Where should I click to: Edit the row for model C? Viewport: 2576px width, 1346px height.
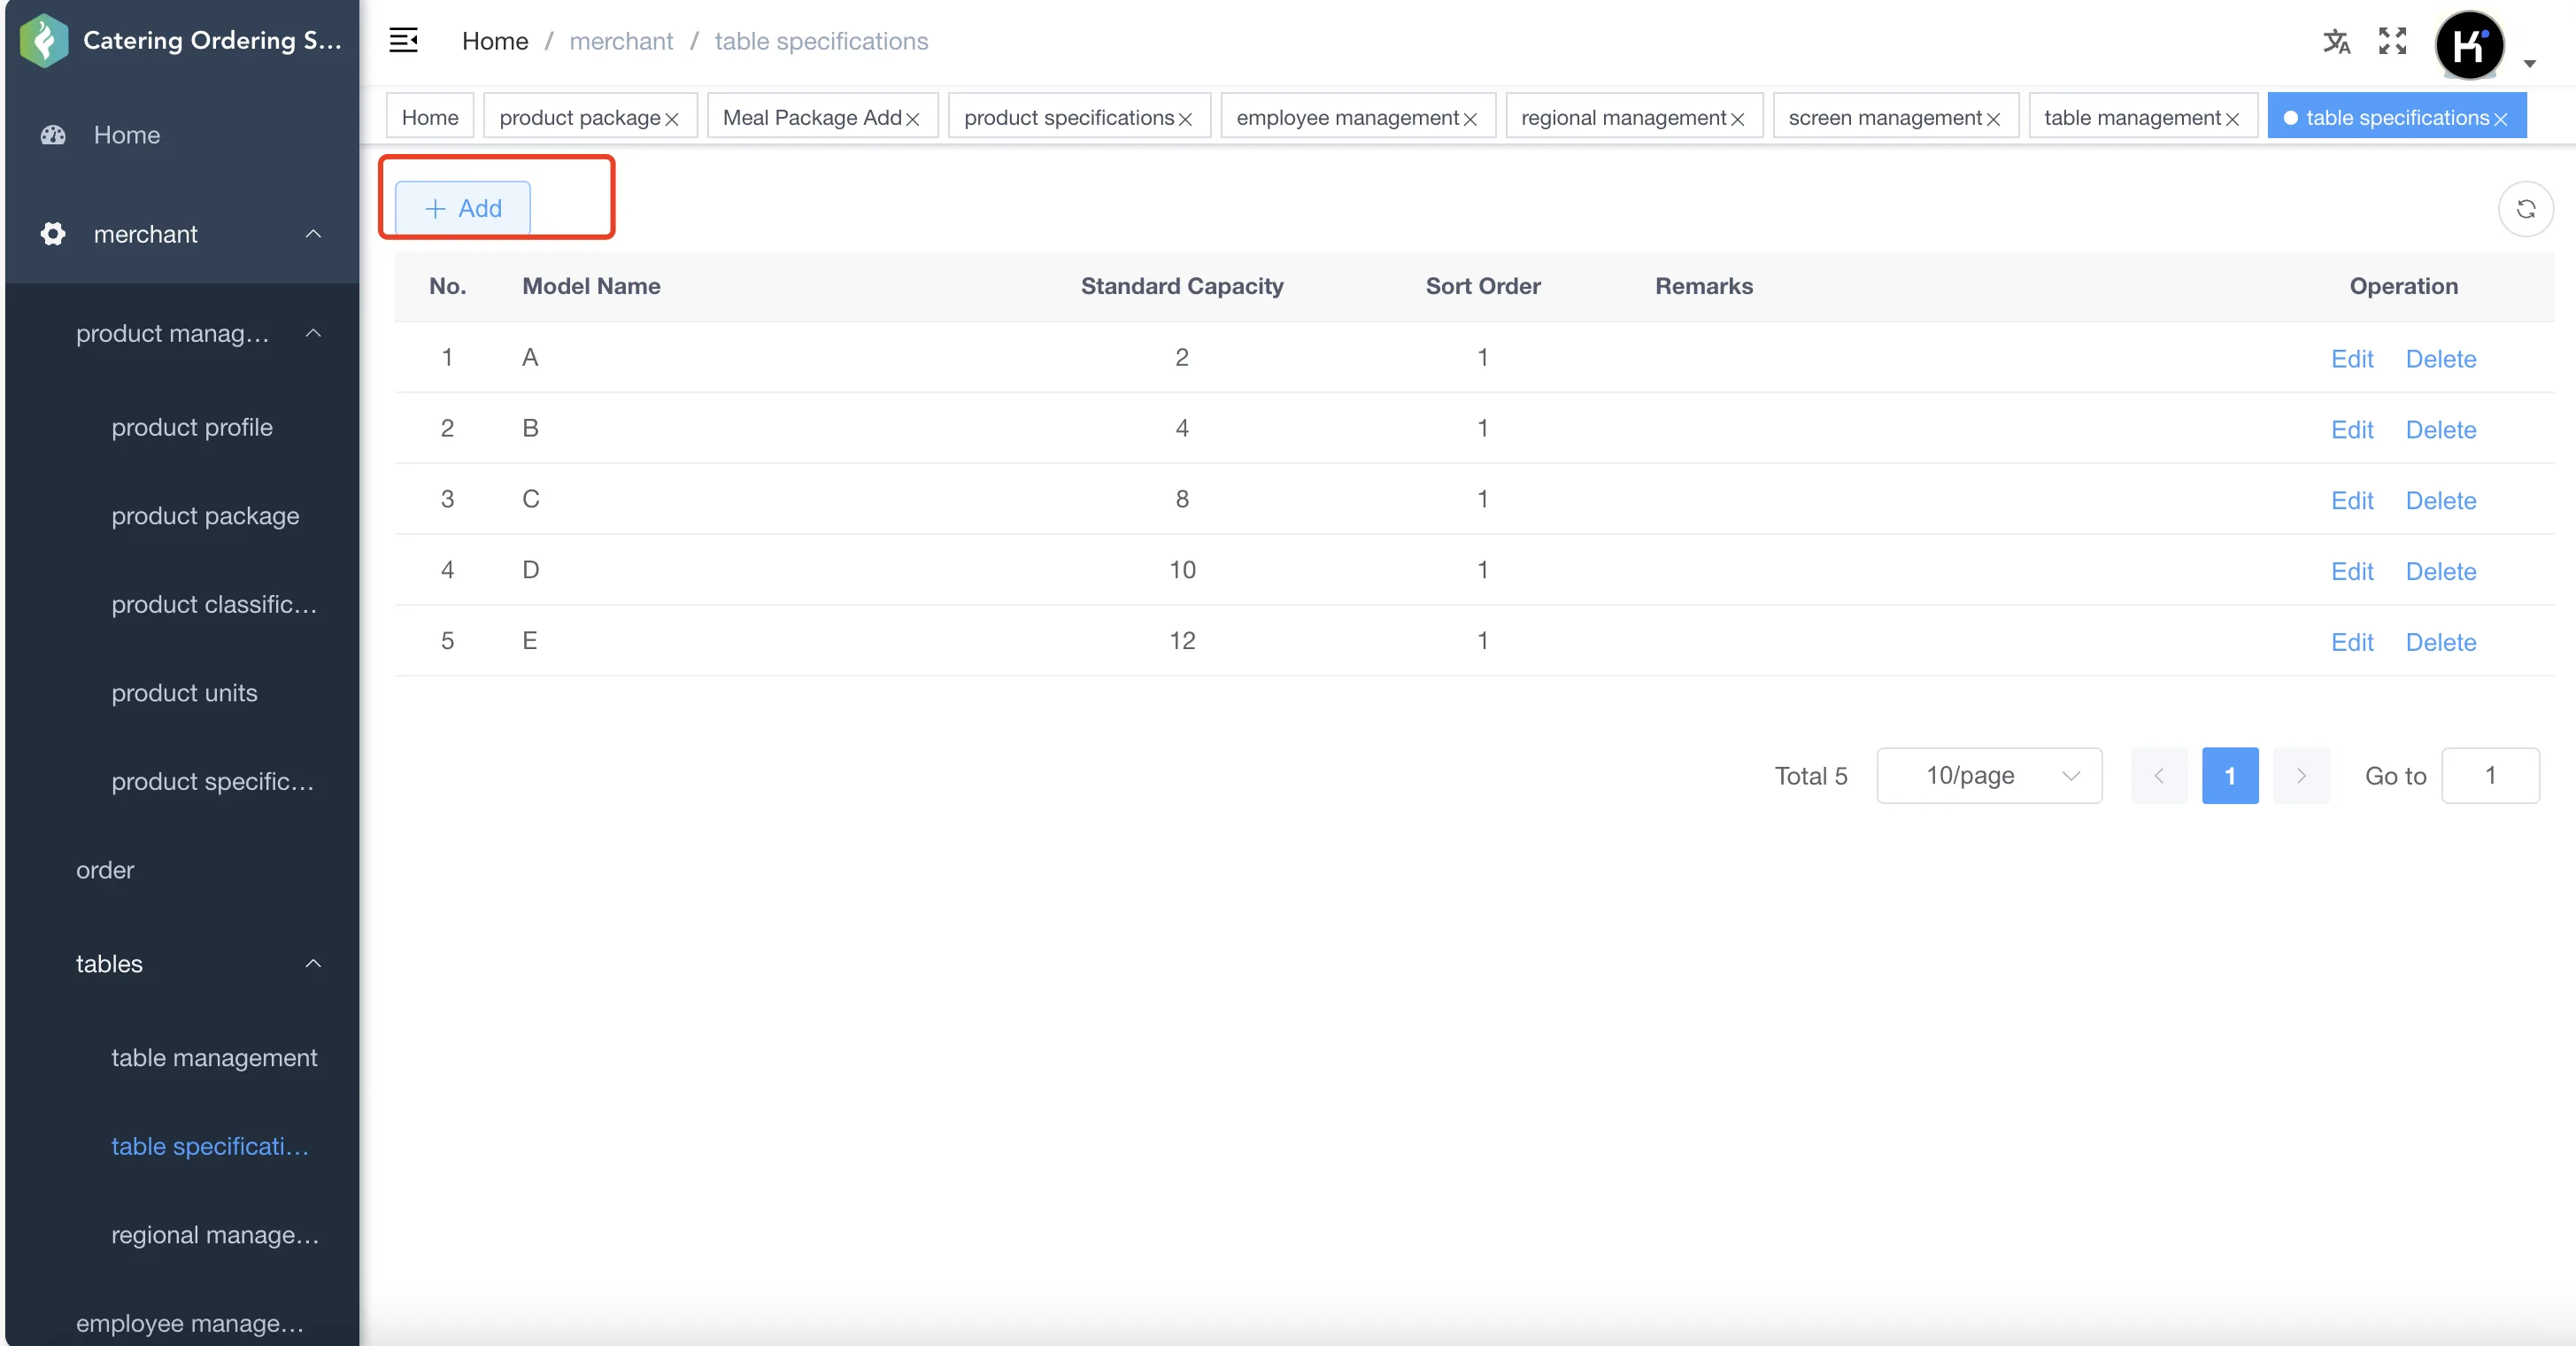[x=2352, y=501]
